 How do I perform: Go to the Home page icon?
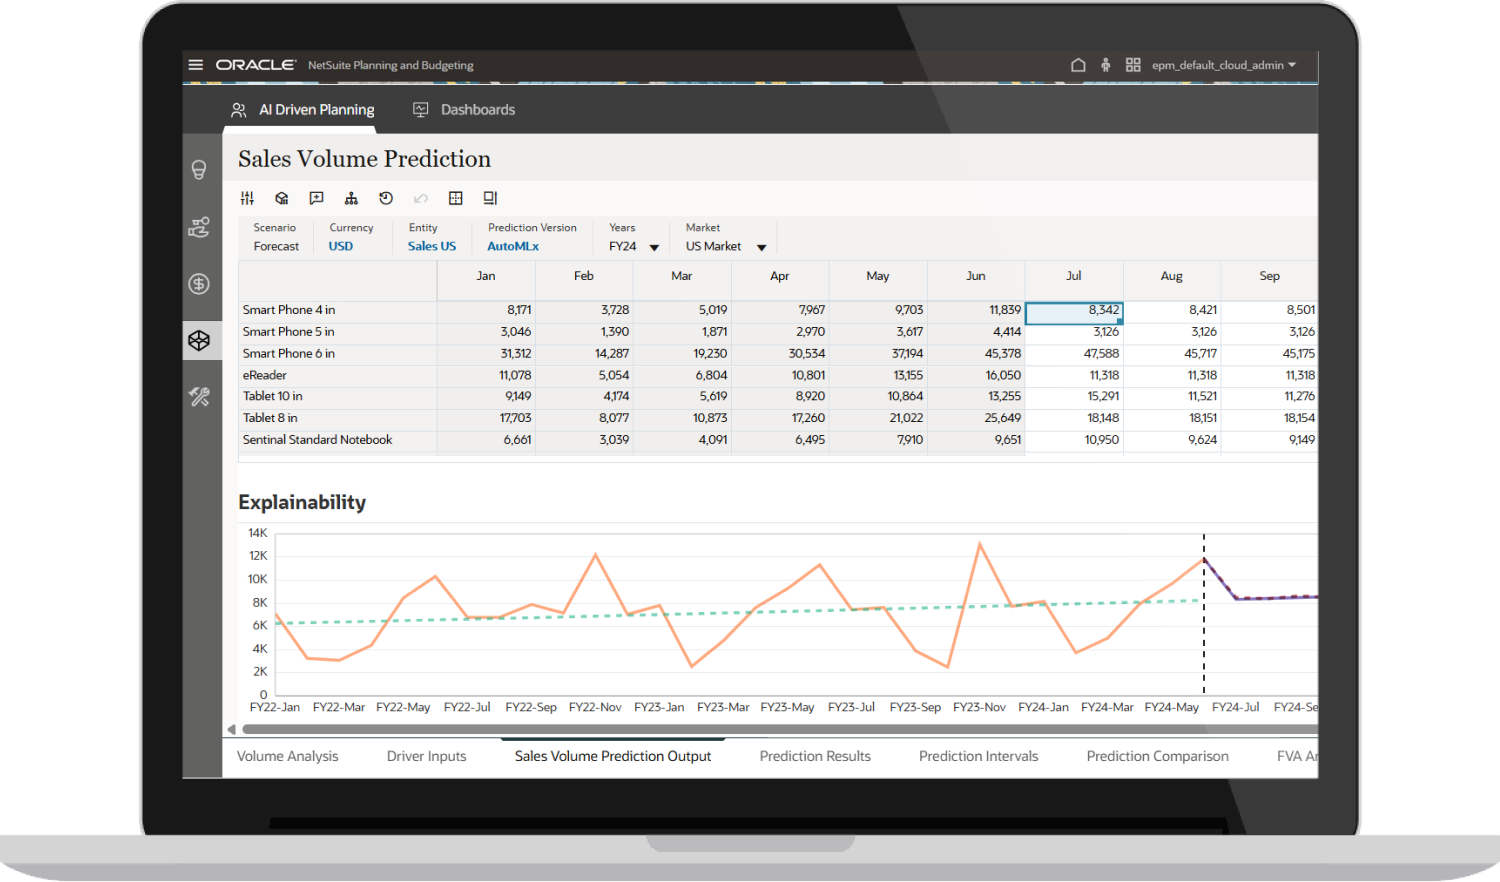(x=1078, y=65)
